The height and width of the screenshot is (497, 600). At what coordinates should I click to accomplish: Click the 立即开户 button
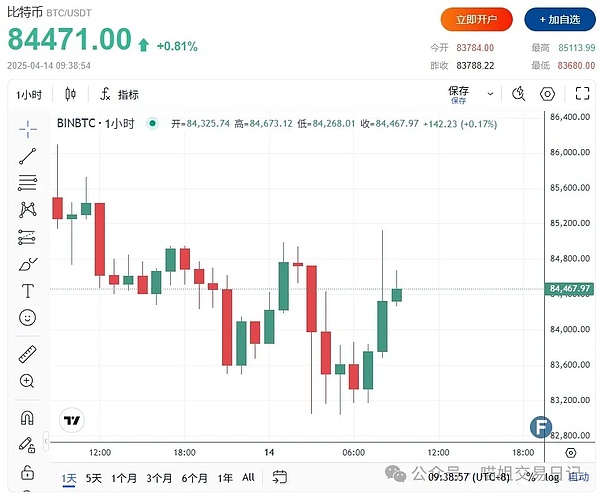click(x=476, y=19)
